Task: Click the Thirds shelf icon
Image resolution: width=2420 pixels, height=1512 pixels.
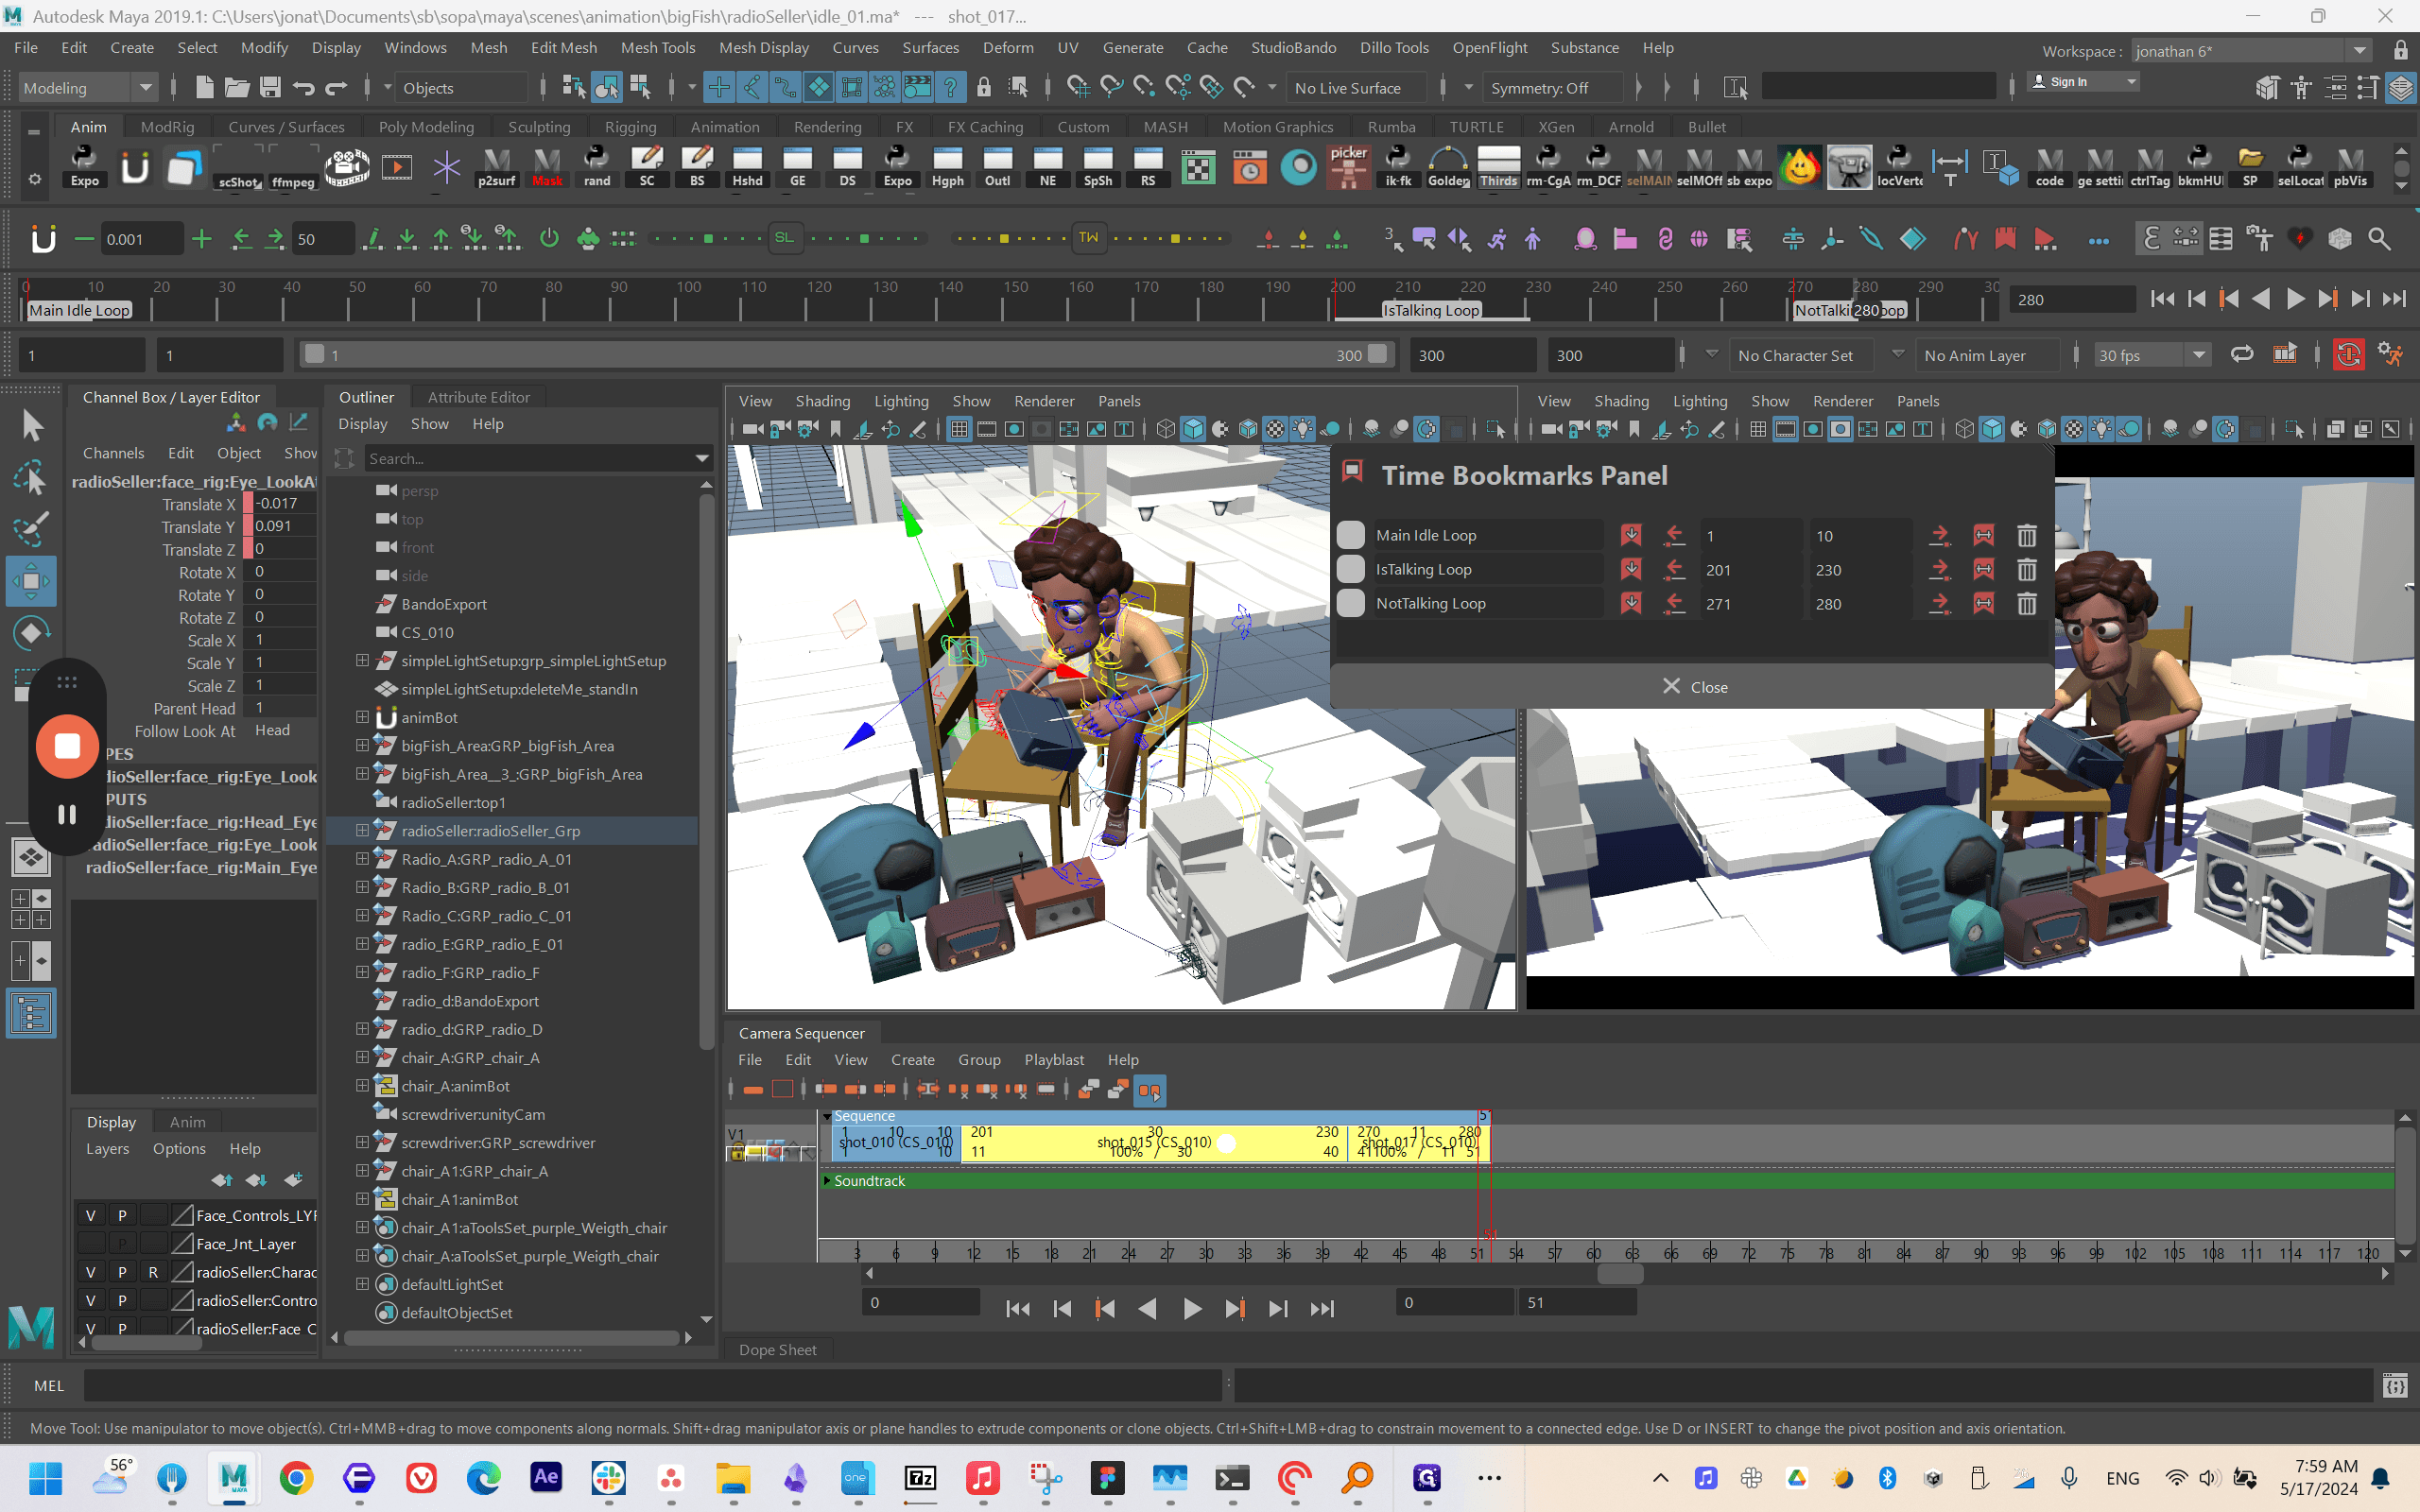Action: pos(1498,166)
